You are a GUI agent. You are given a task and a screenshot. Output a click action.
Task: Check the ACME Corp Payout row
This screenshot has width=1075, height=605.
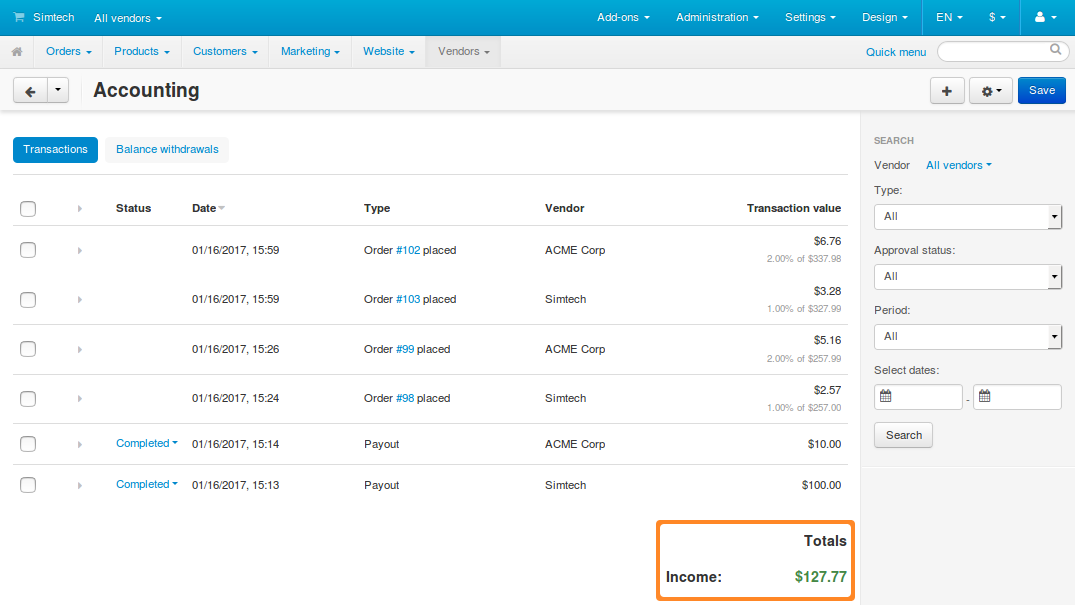tap(28, 444)
